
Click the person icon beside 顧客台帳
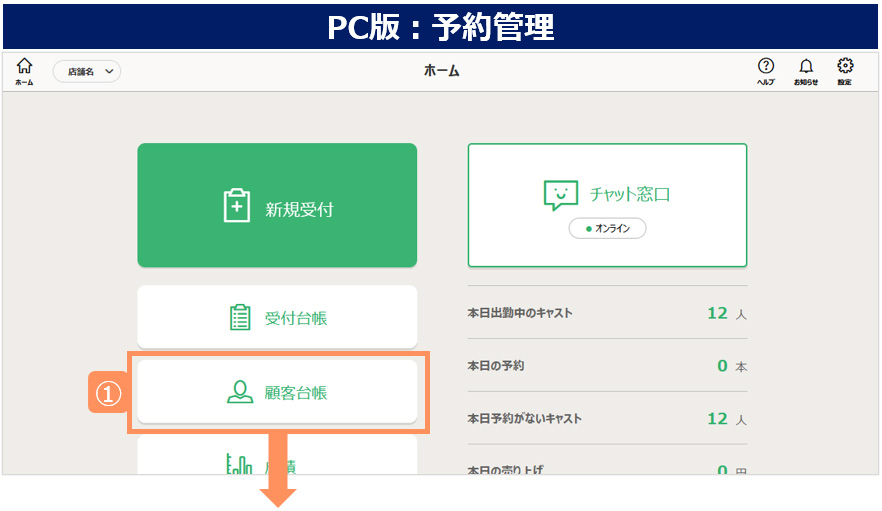[x=240, y=392]
